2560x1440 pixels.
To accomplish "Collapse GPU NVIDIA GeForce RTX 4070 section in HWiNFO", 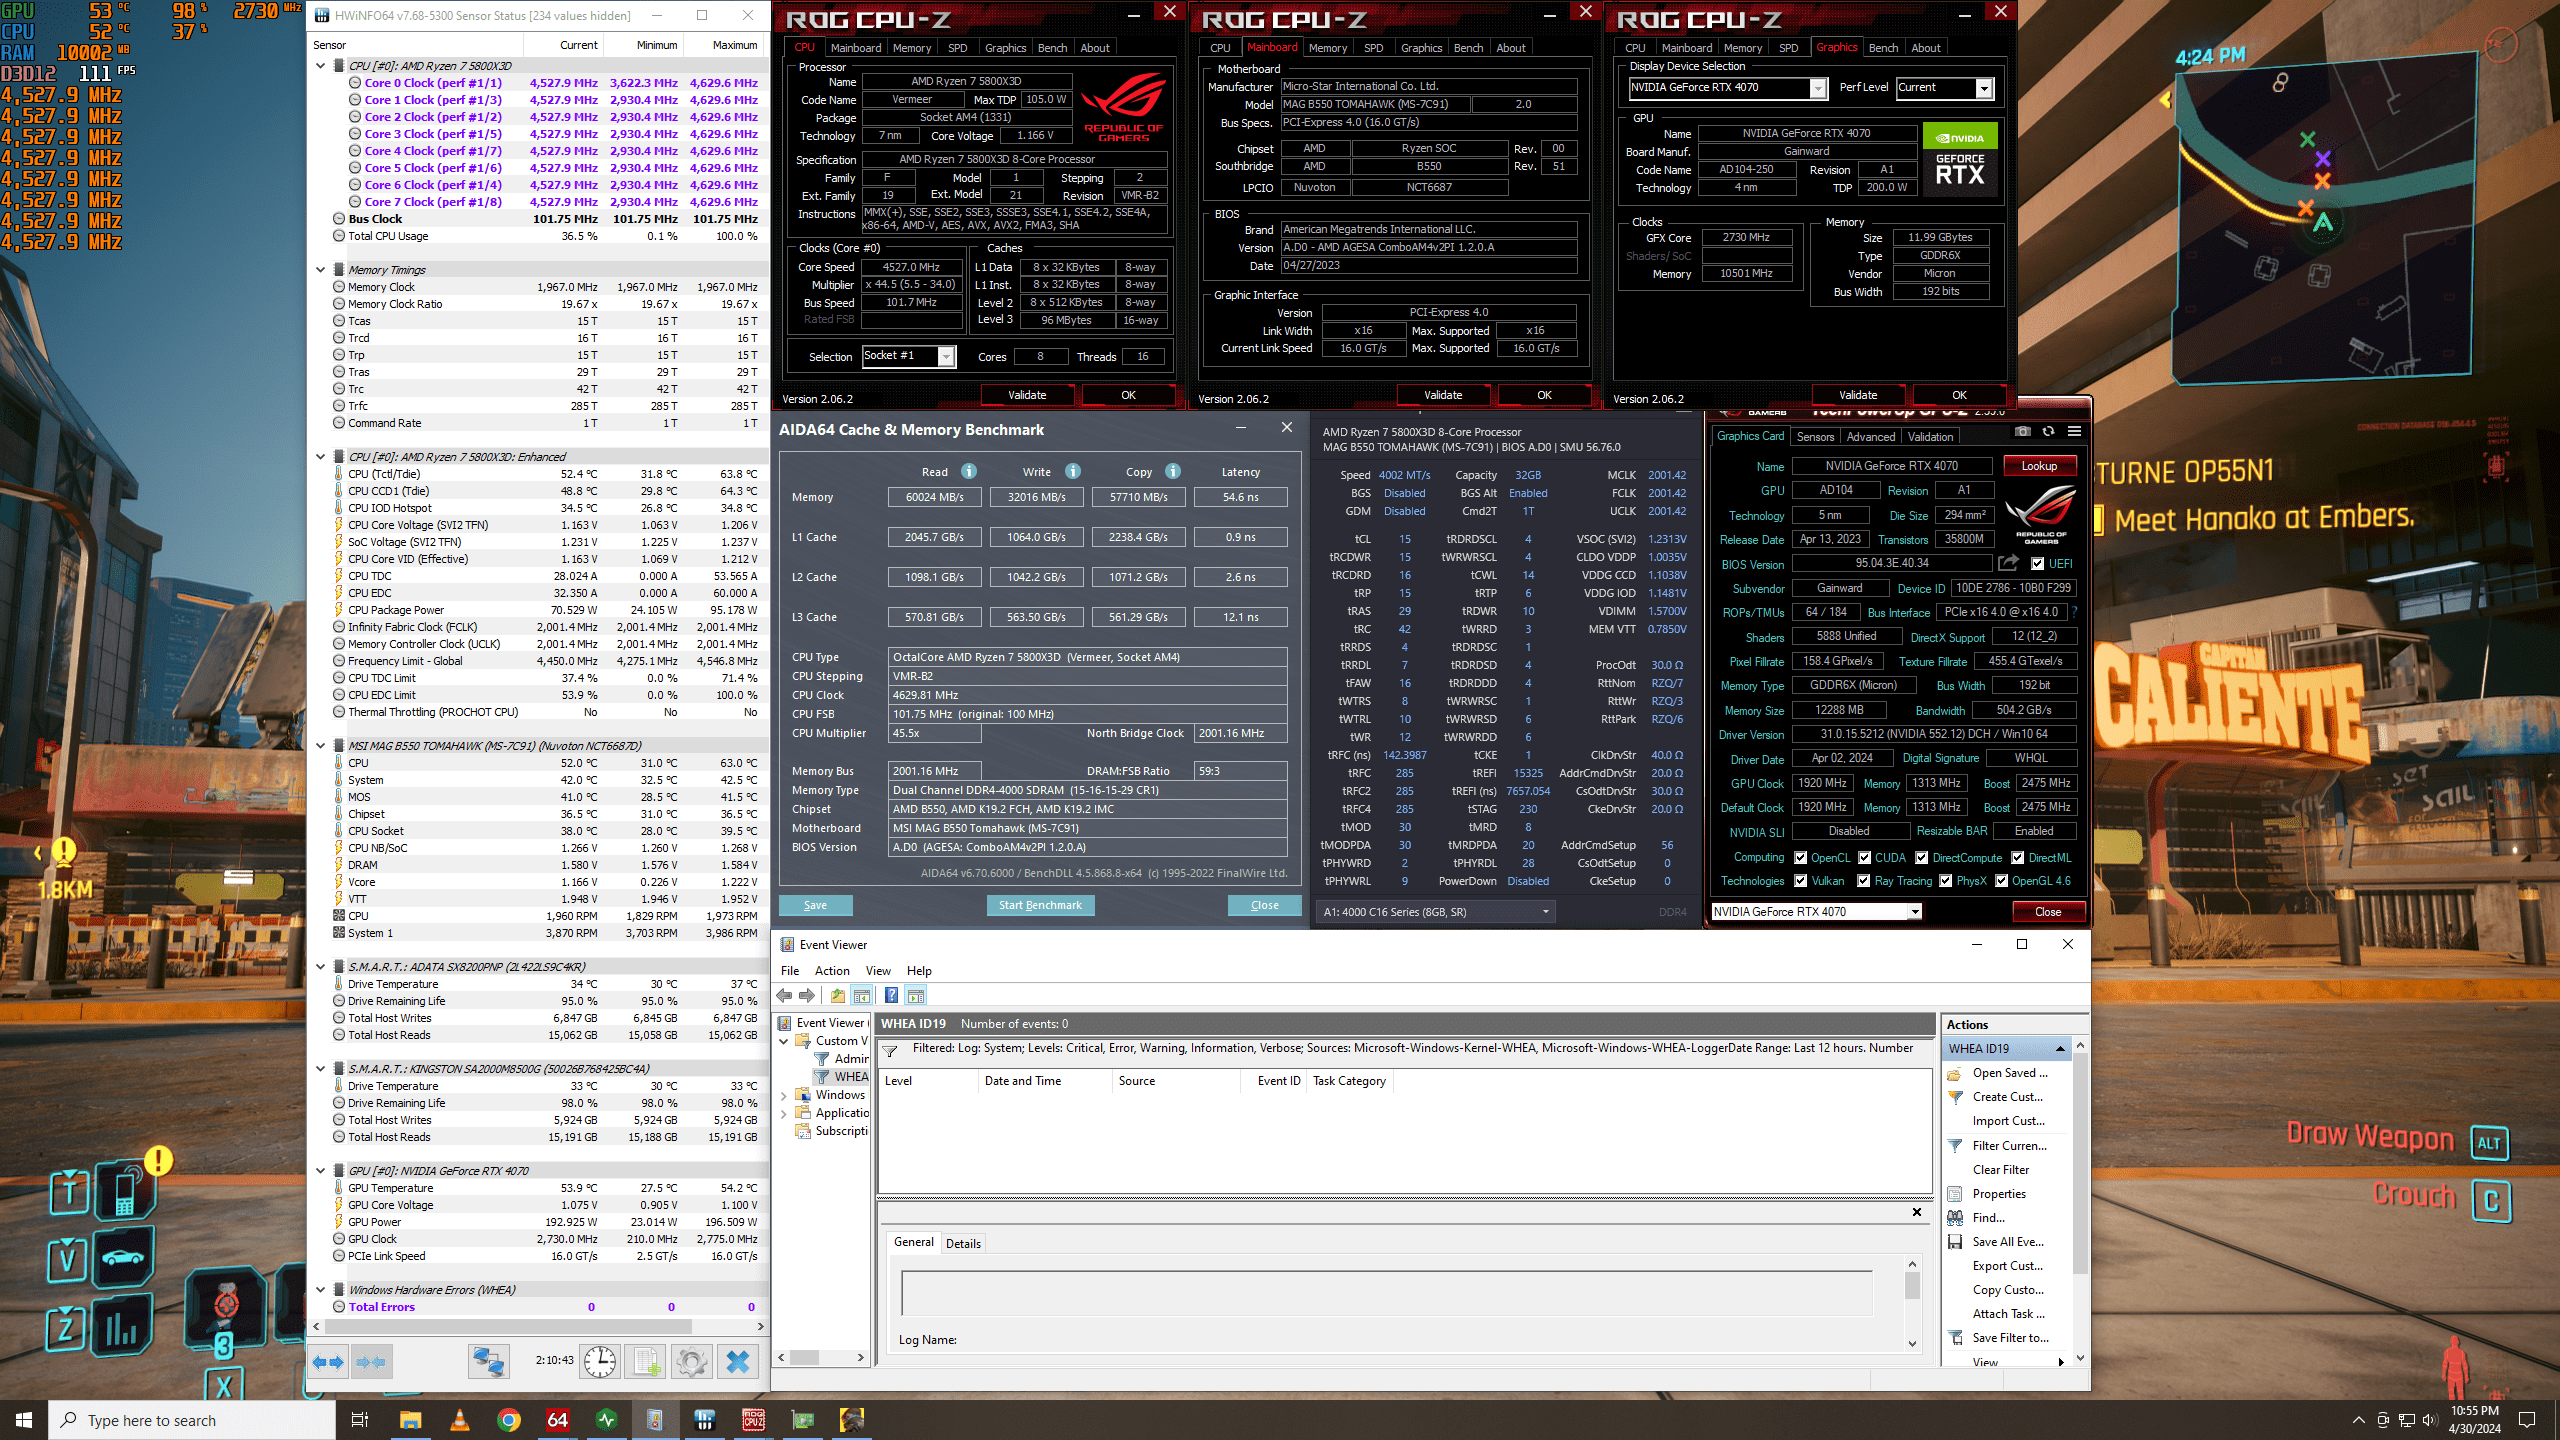I will (x=321, y=1171).
